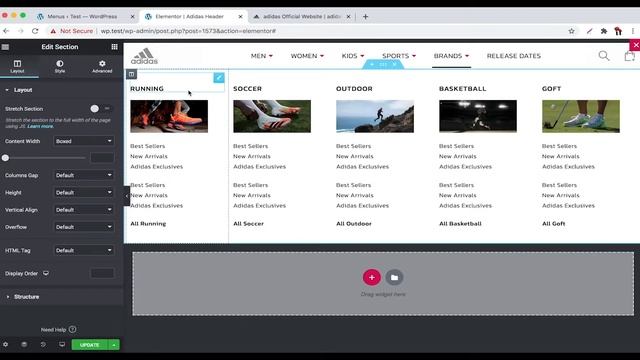Viewport: 640px width, 360px height.
Task: Adjust the content width slider handle
Action: coord(5,158)
